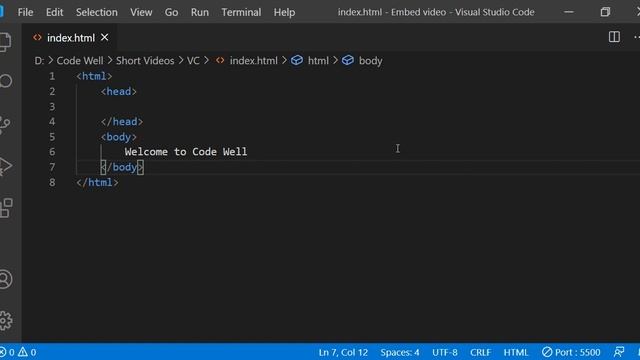Click the Port : 5500 Live Server item
640x360 pixels.
pyautogui.click(x=571, y=352)
